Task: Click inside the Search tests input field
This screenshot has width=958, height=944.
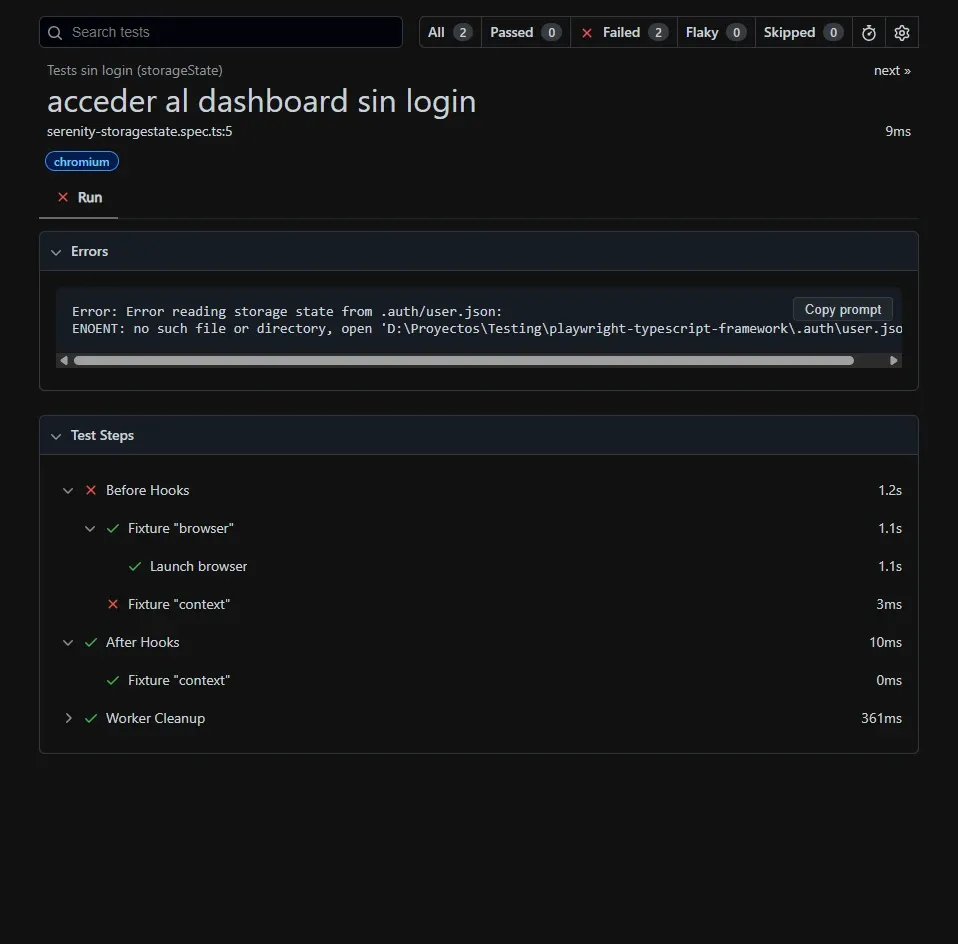Action: 220,32
